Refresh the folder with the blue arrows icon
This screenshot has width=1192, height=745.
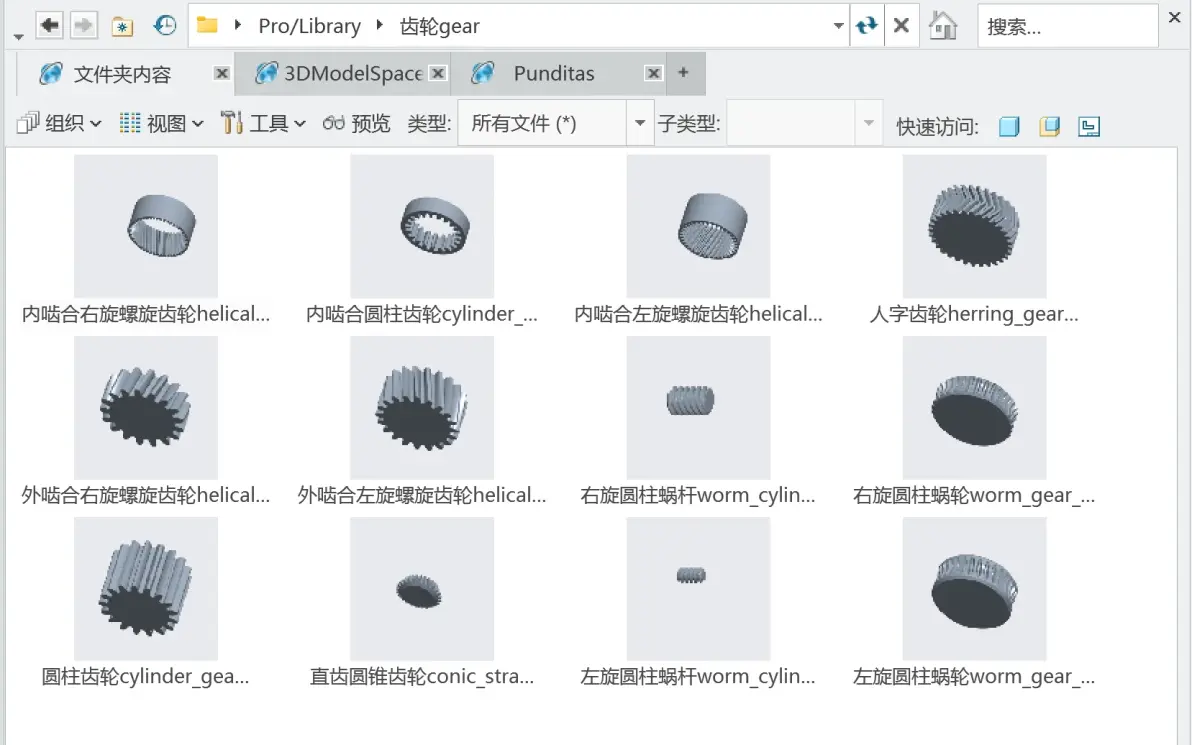coord(867,26)
